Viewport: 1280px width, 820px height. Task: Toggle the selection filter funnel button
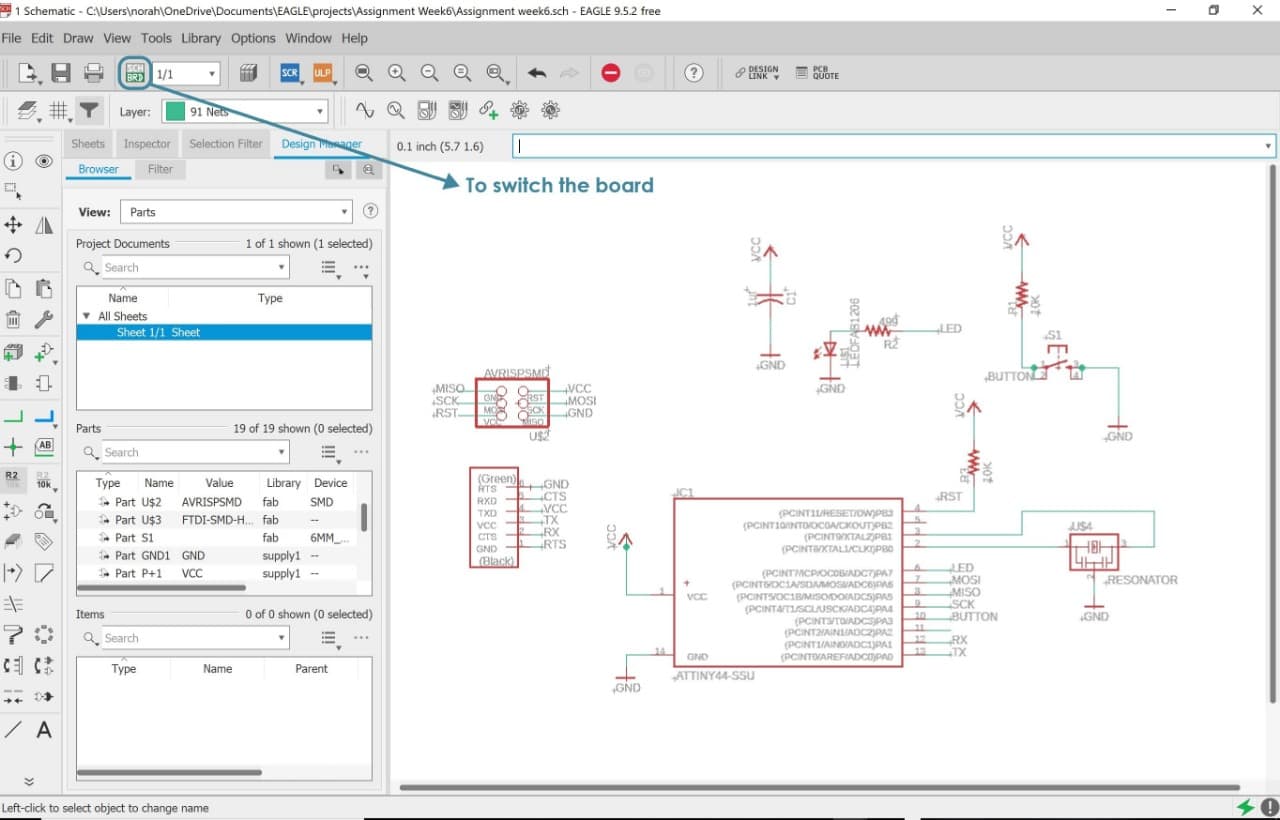[x=90, y=111]
